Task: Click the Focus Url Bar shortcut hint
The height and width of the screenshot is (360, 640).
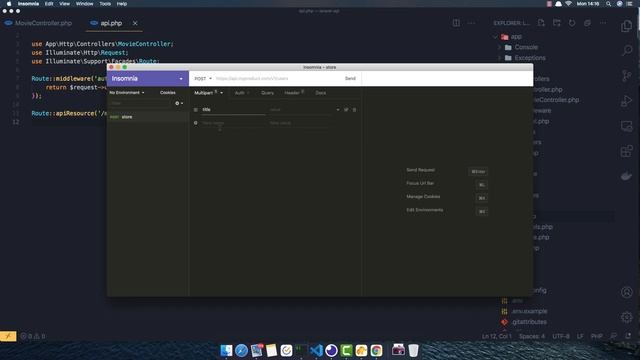Action: 420,183
